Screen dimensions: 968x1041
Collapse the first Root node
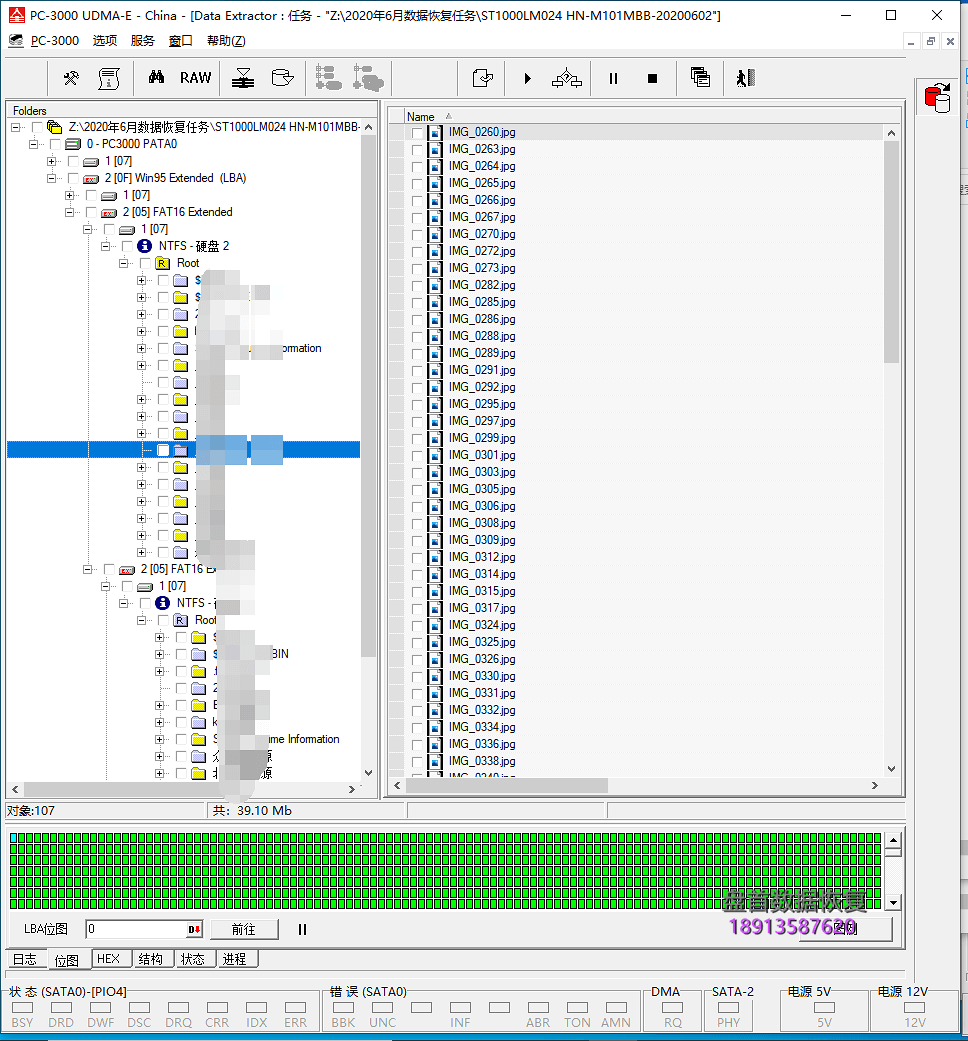pyautogui.click(x=123, y=264)
